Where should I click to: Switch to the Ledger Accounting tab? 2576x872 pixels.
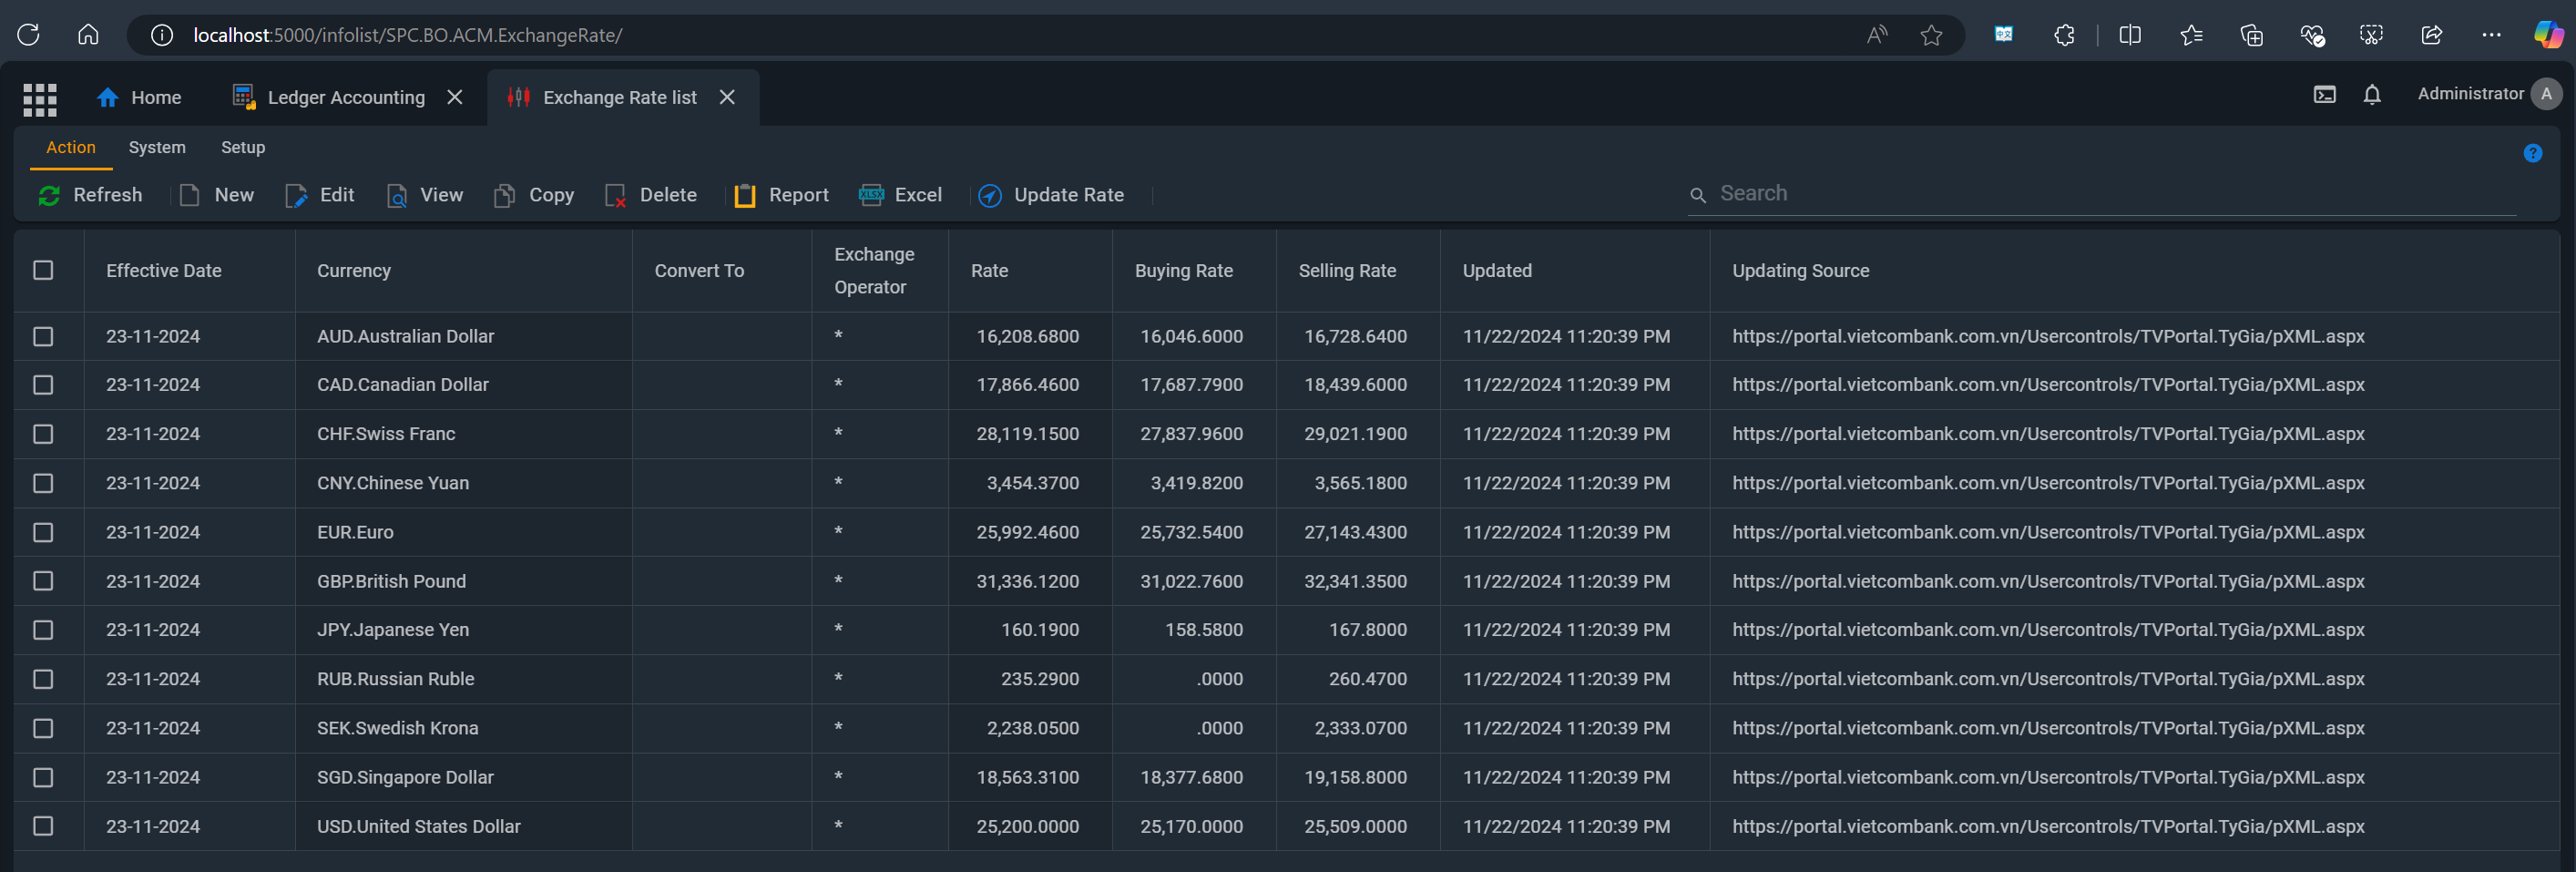[x=329, y=97]
